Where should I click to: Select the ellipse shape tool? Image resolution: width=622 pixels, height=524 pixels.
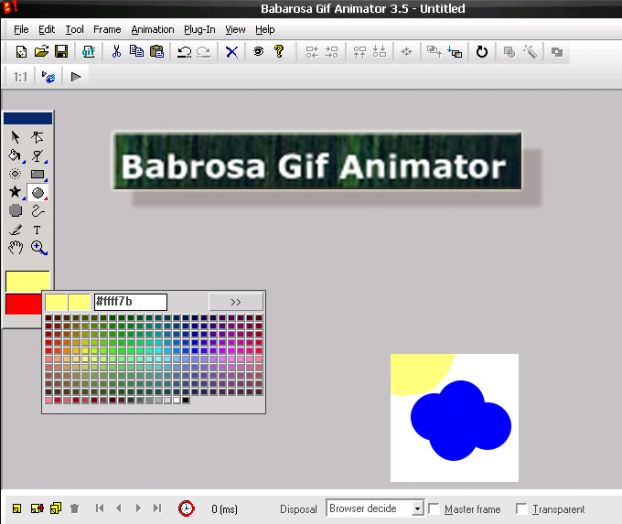38,193
